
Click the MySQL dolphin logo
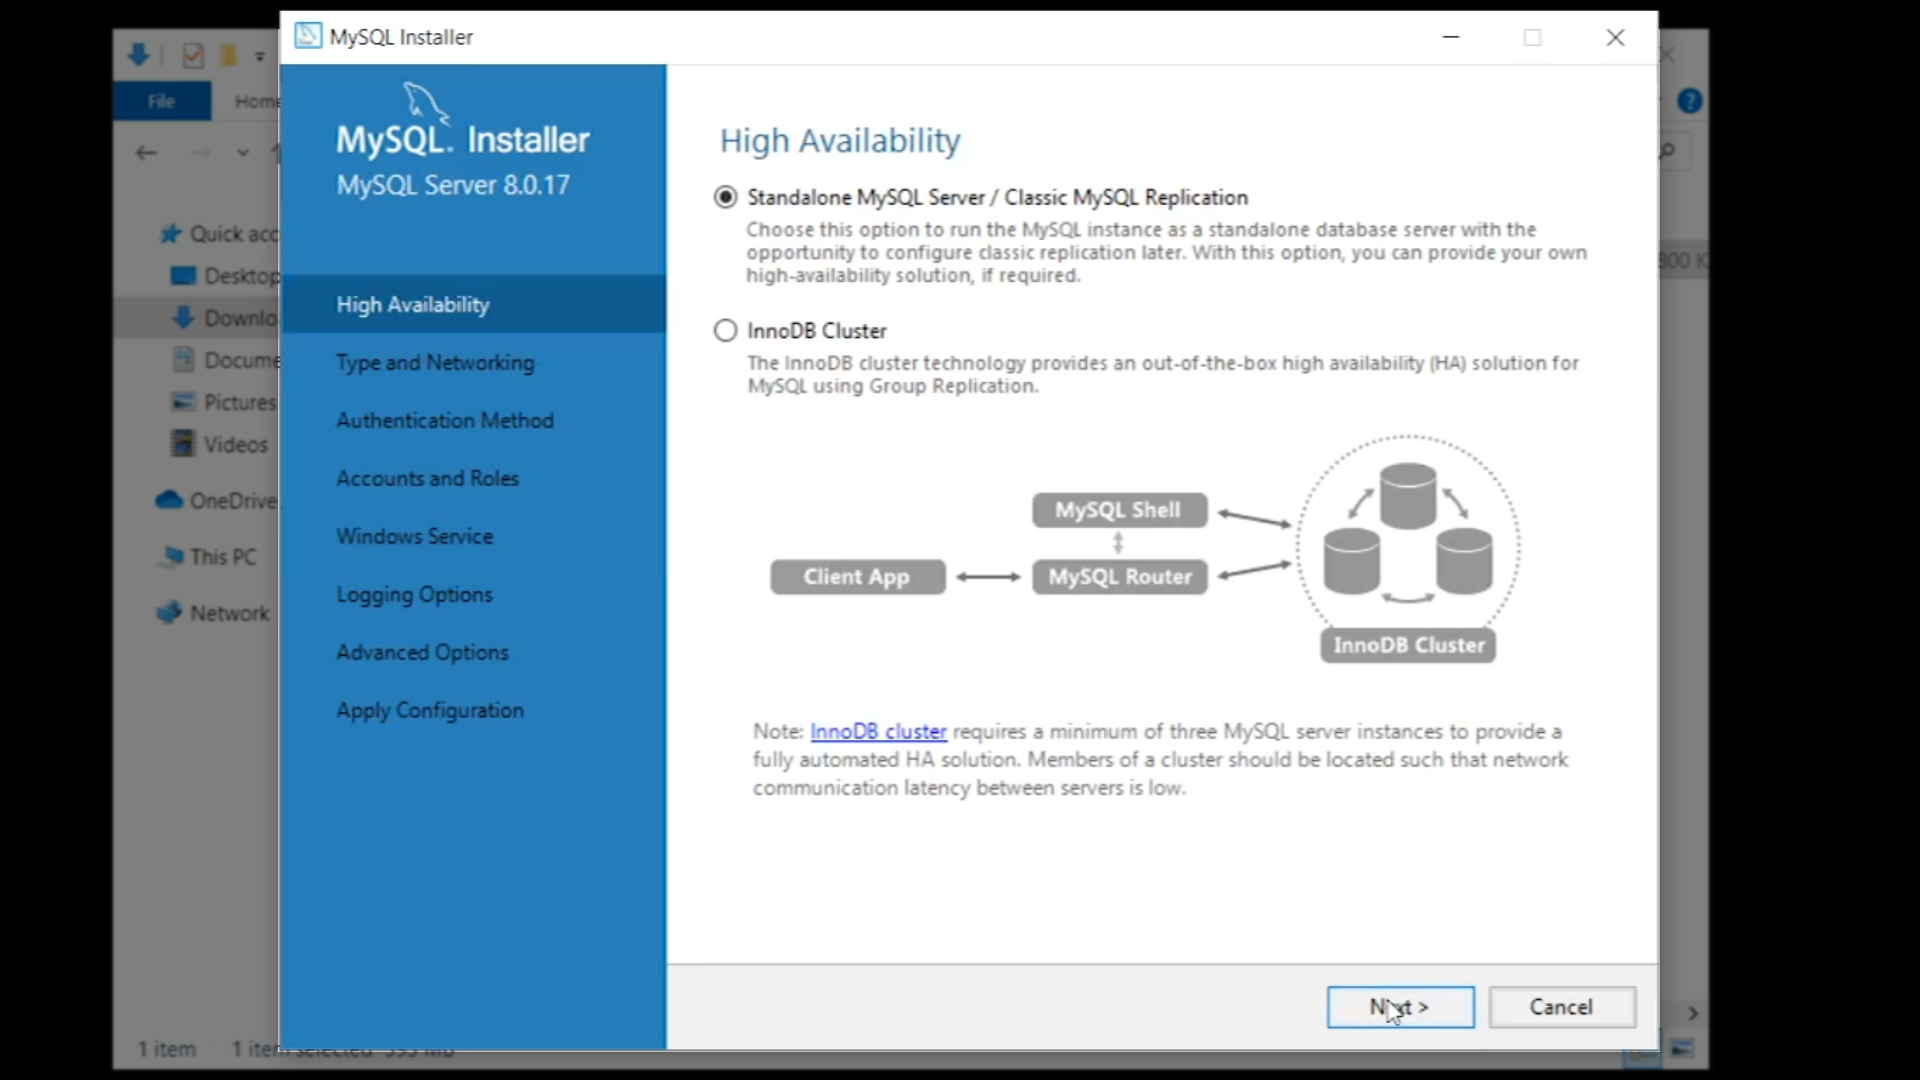pyautogui.click(x=425, y=101)
